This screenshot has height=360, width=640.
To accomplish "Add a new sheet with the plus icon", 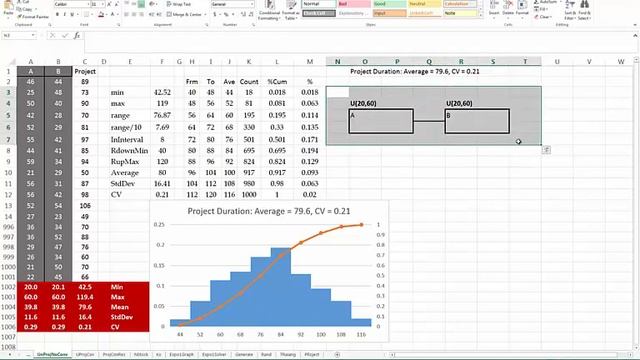I will click(x=337, y=355).
